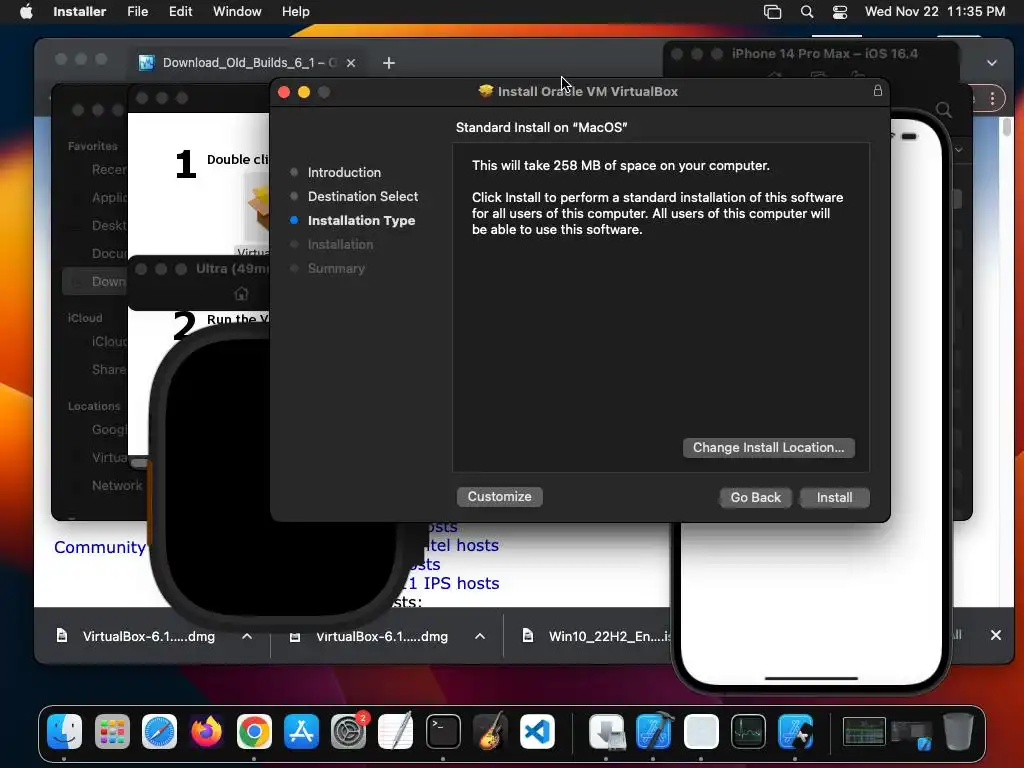Open Chrome's three-dot menu
The image size is (1024, 768).
click(x=992, y=99)
